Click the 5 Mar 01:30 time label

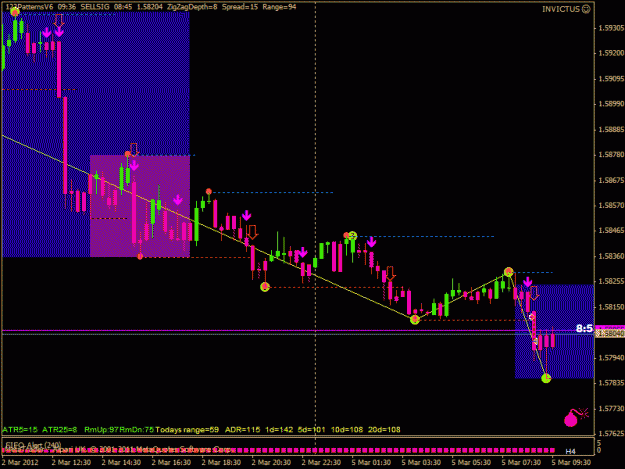click(371, 462)
